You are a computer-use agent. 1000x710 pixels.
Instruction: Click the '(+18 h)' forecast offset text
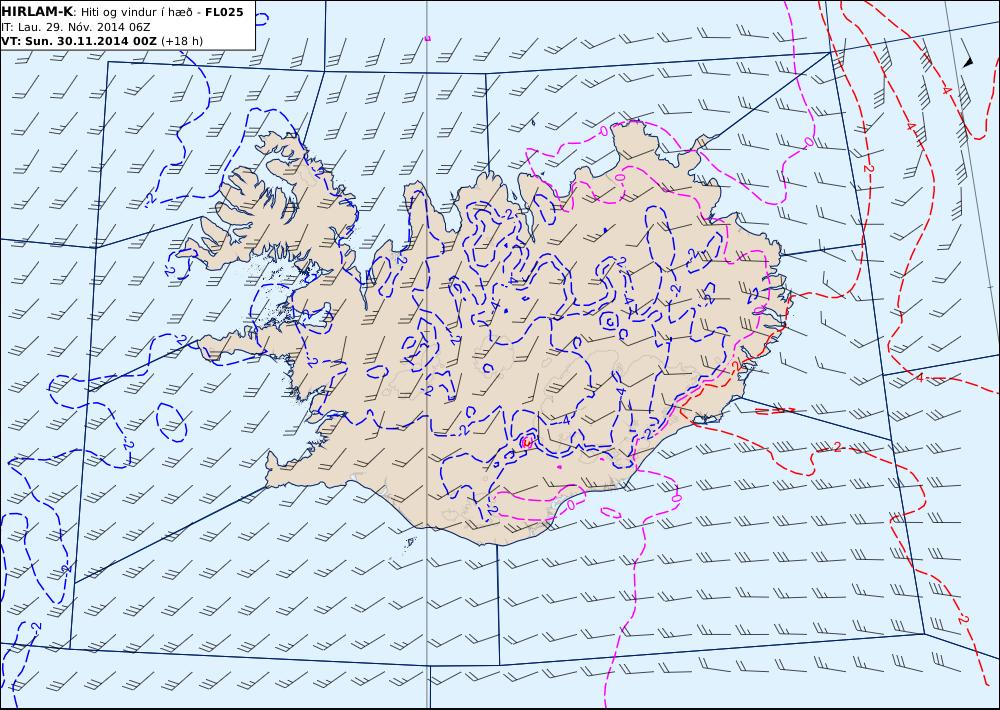(182, 41)
